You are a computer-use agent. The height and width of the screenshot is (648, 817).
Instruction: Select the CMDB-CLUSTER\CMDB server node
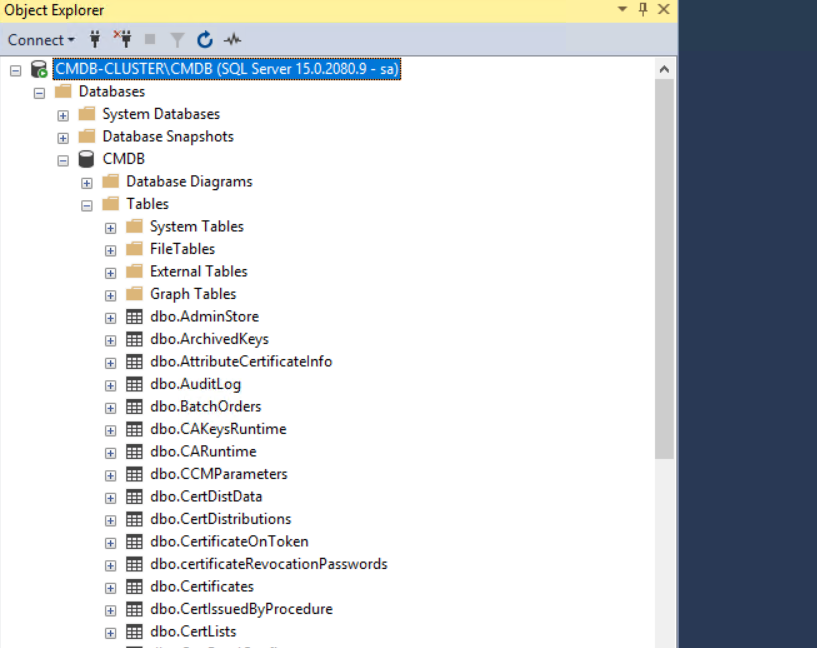(227, 69)
